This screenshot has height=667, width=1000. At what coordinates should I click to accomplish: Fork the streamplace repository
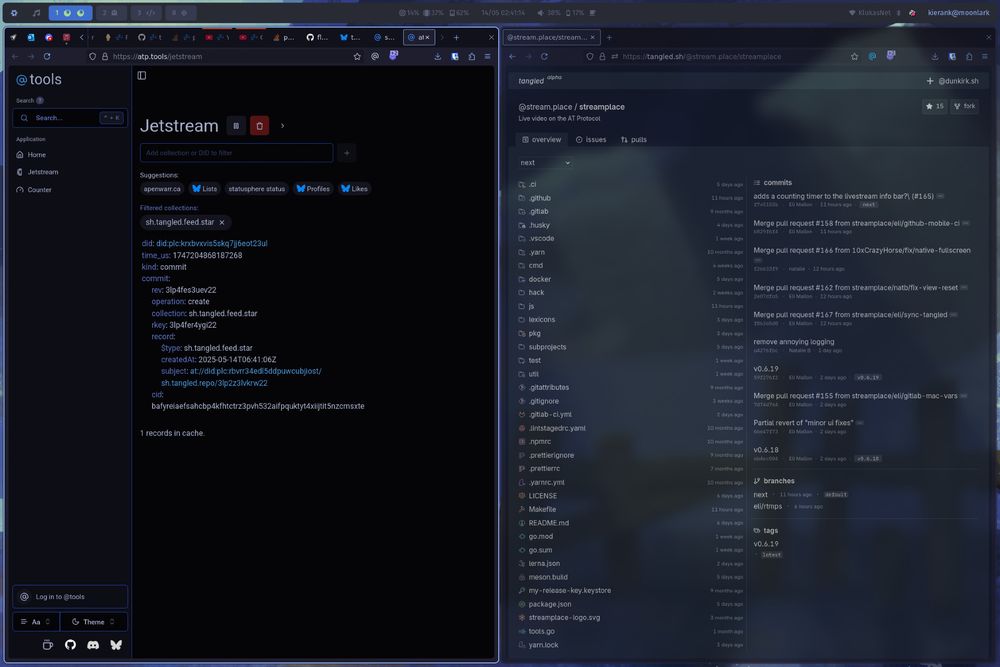[964, 106]
